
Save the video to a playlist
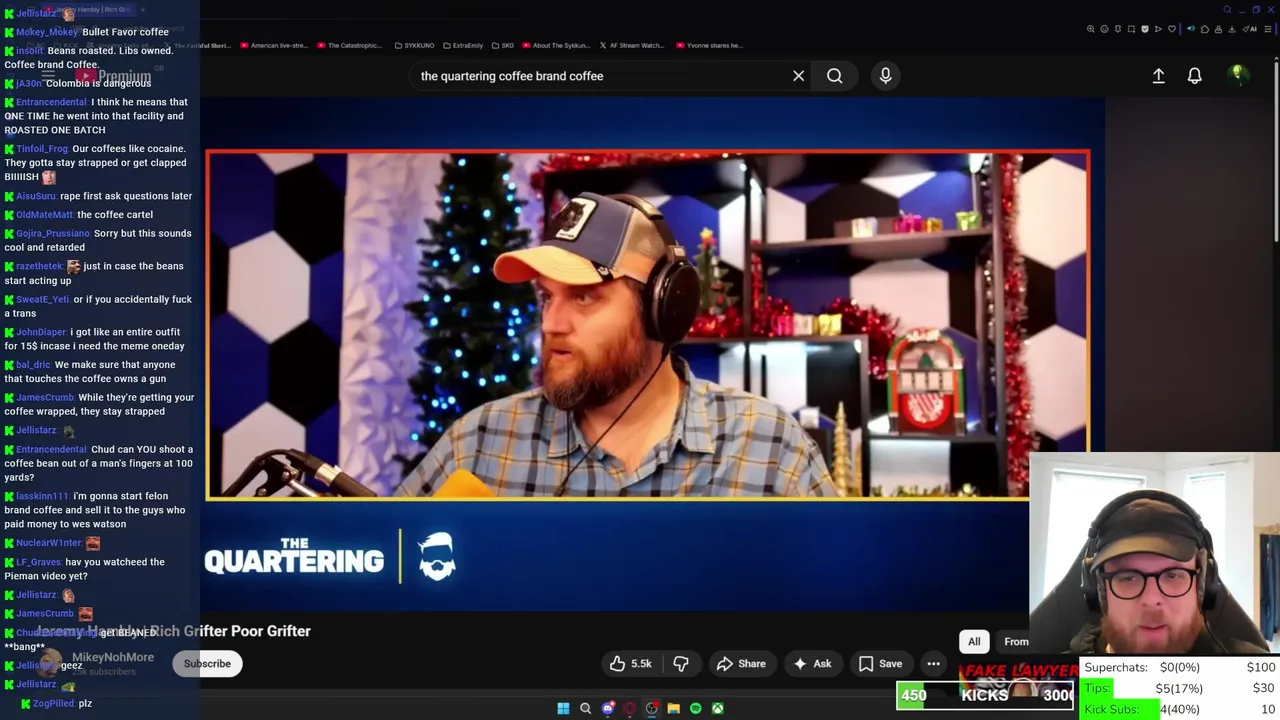880,664
